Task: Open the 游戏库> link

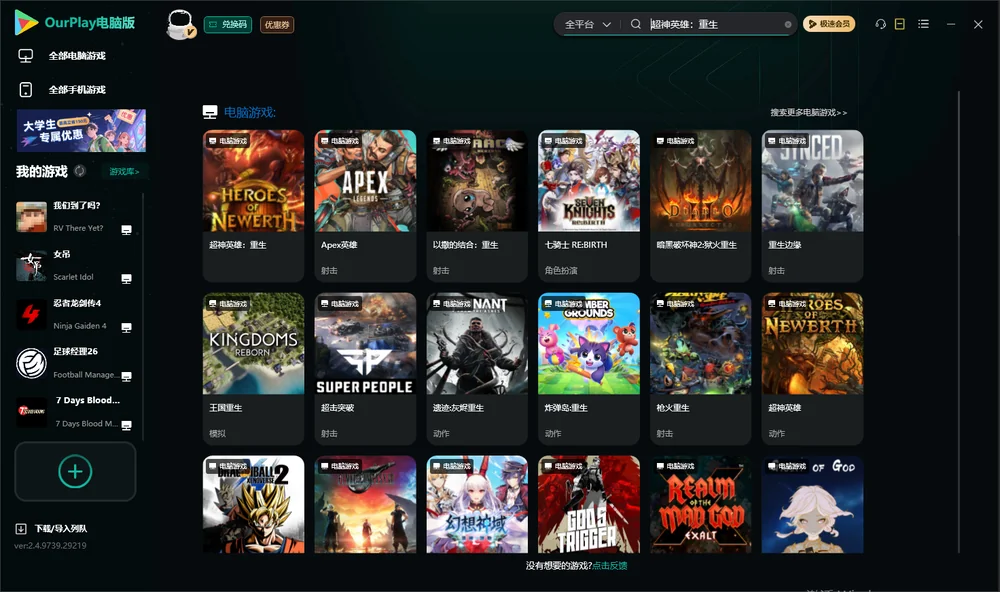Action: (x=124, y=171)
